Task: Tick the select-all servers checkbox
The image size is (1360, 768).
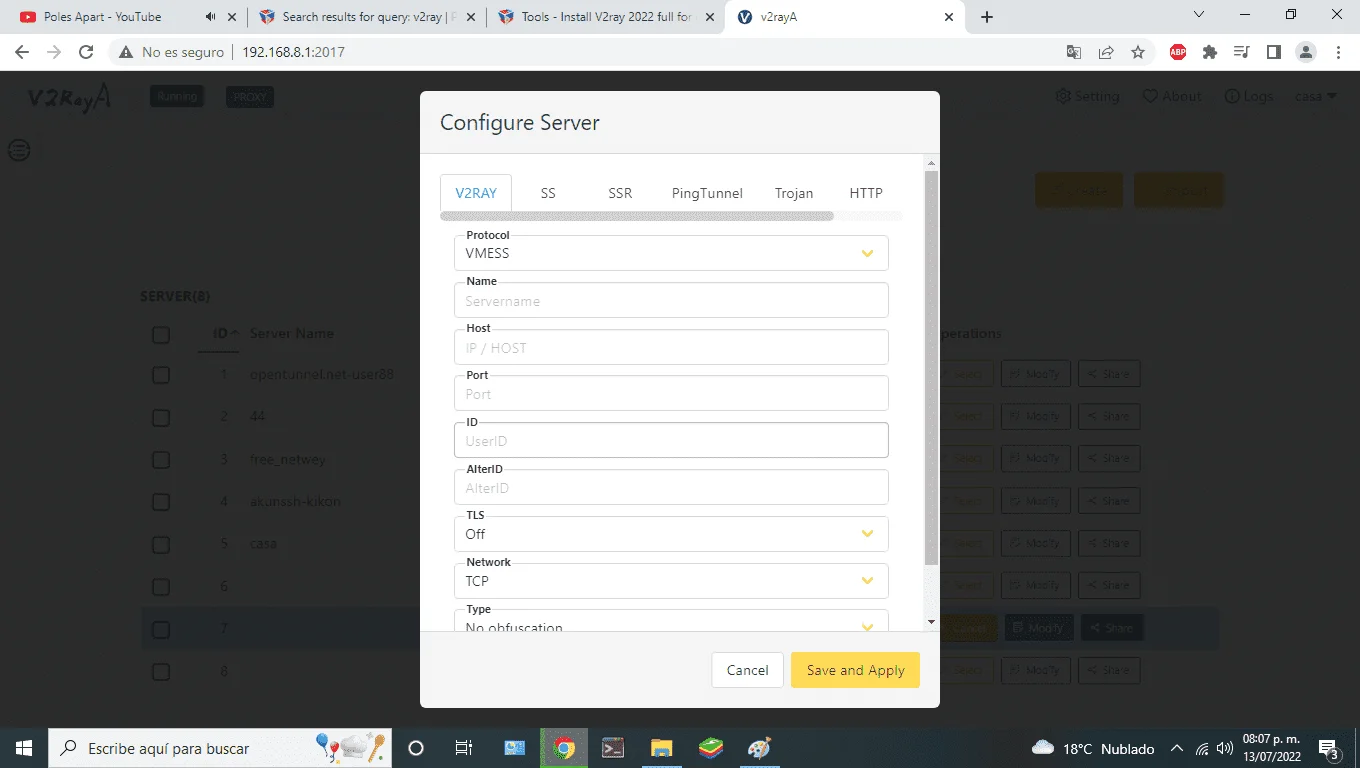Action: tap(161, 334)
